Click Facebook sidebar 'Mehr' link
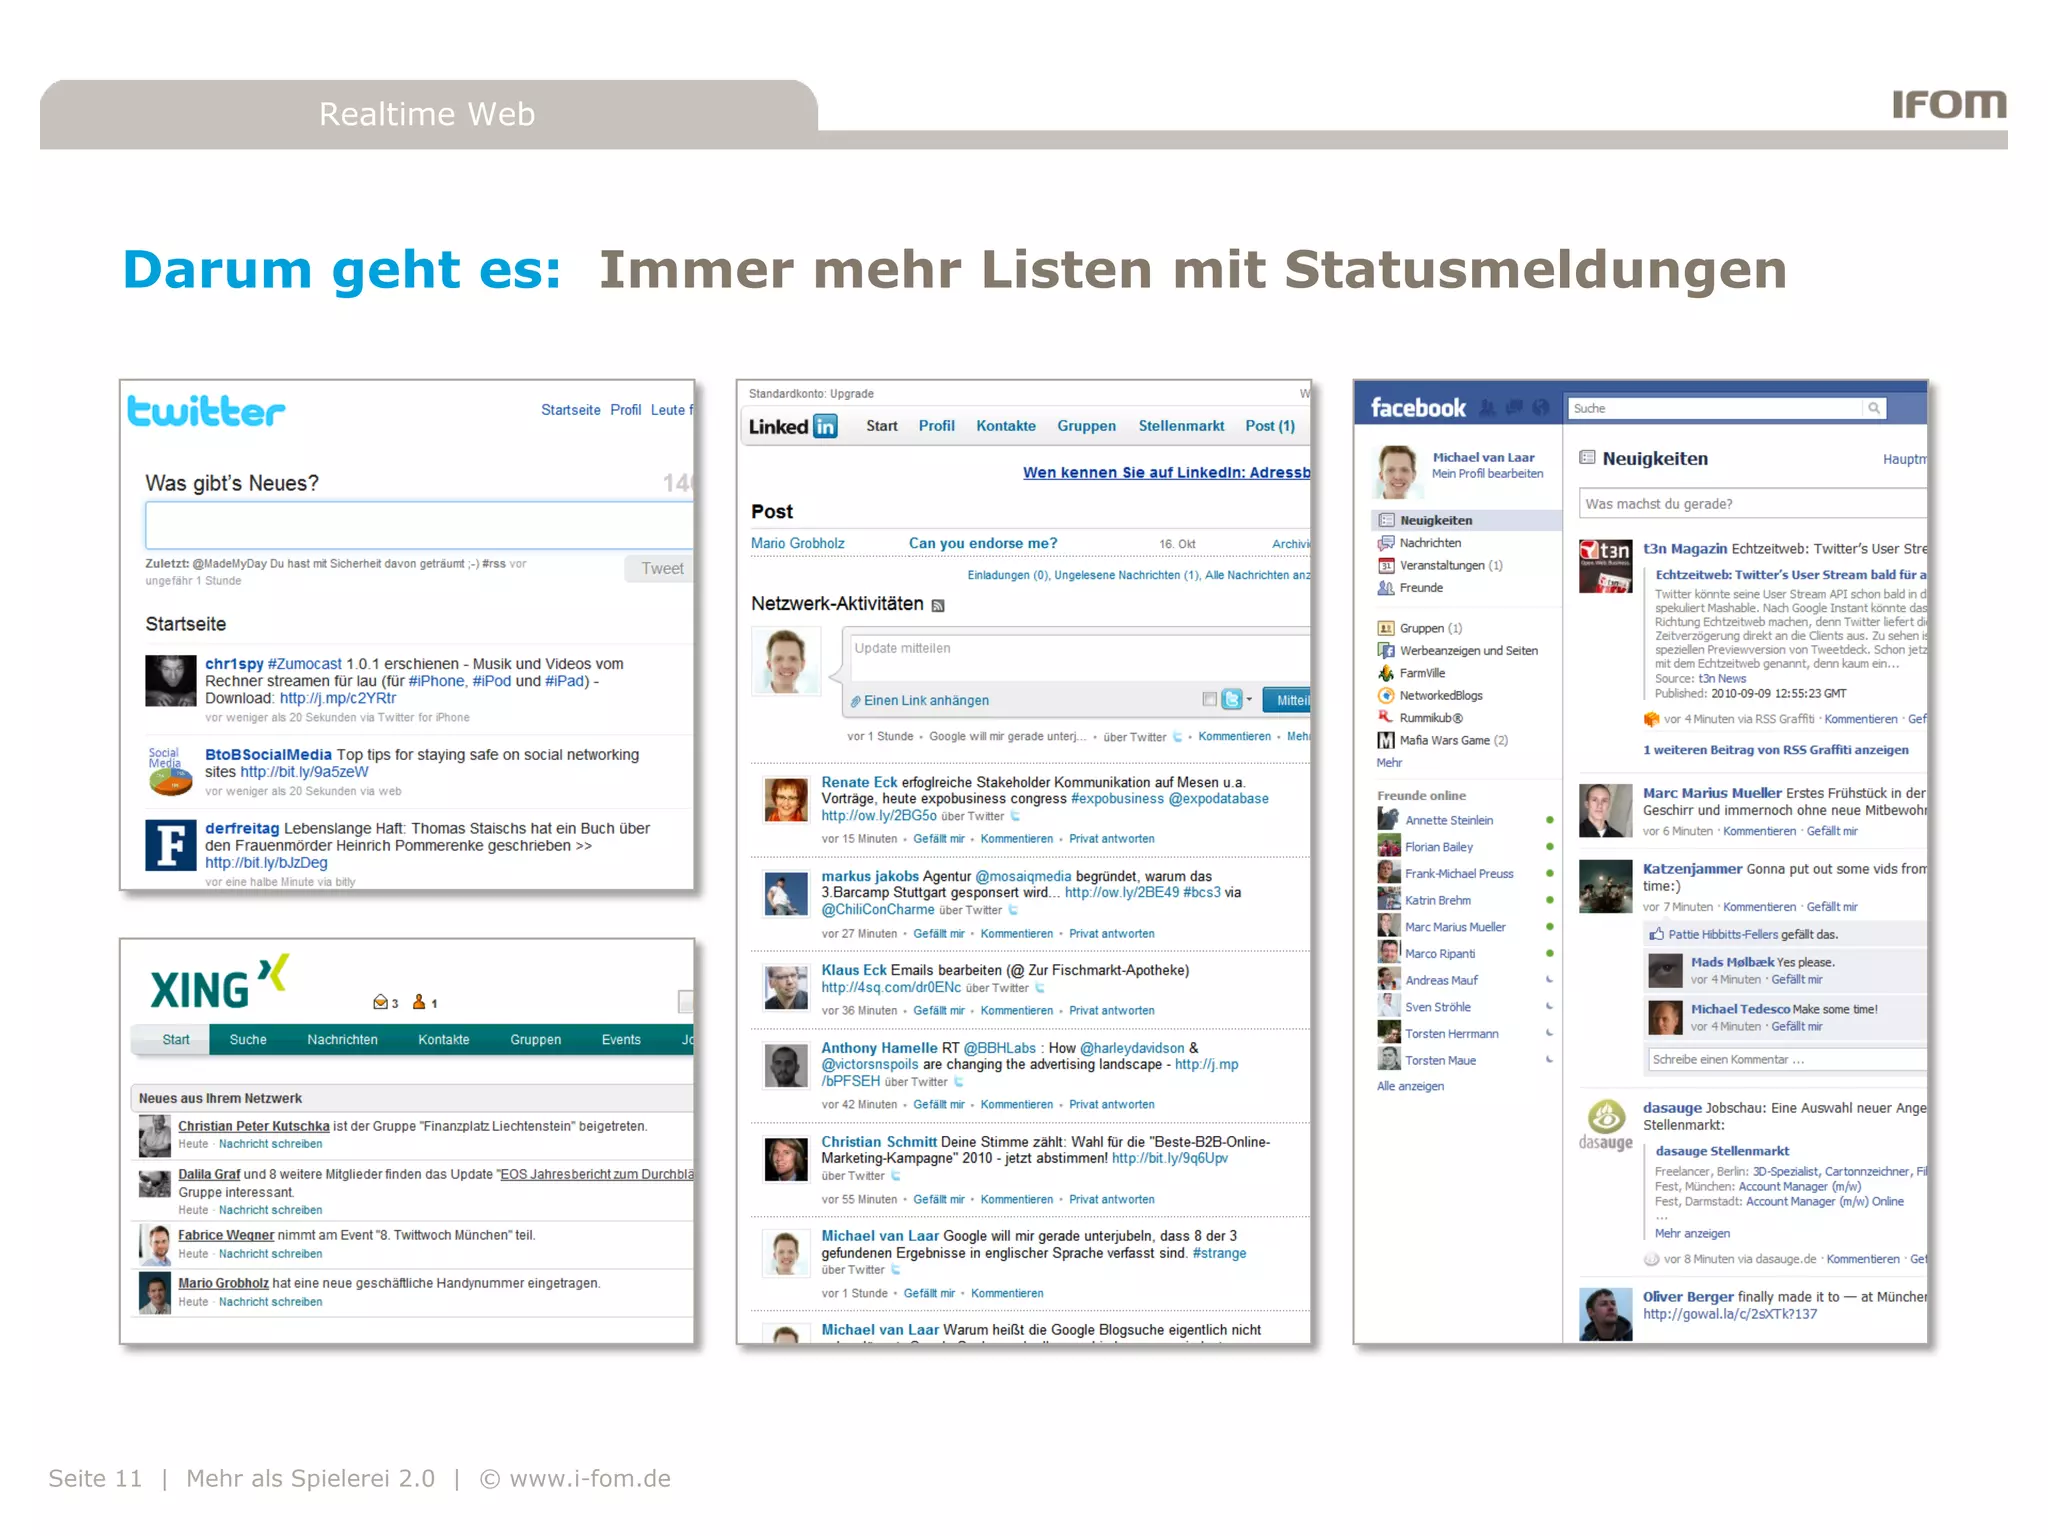Image resolution: width=2048 pixels, height=1536 pixels. pos(1389,763)
